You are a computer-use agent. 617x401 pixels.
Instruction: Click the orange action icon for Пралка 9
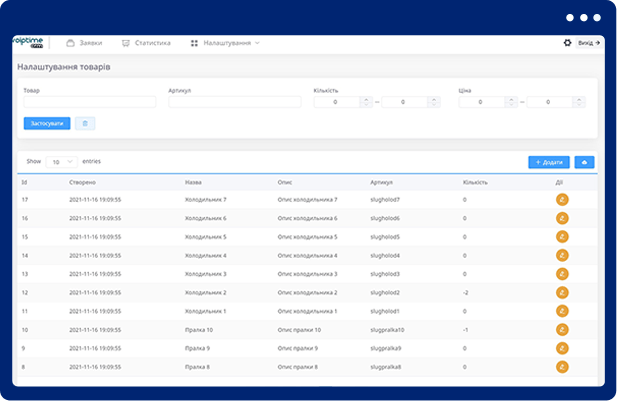click(562, 348)
